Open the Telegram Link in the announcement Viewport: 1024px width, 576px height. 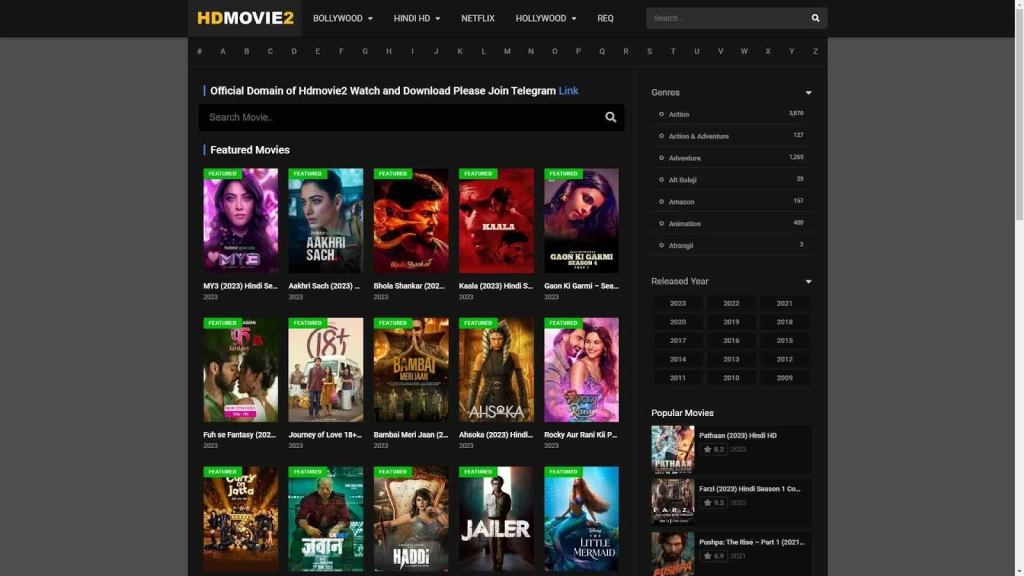click(x=568, y=90)
